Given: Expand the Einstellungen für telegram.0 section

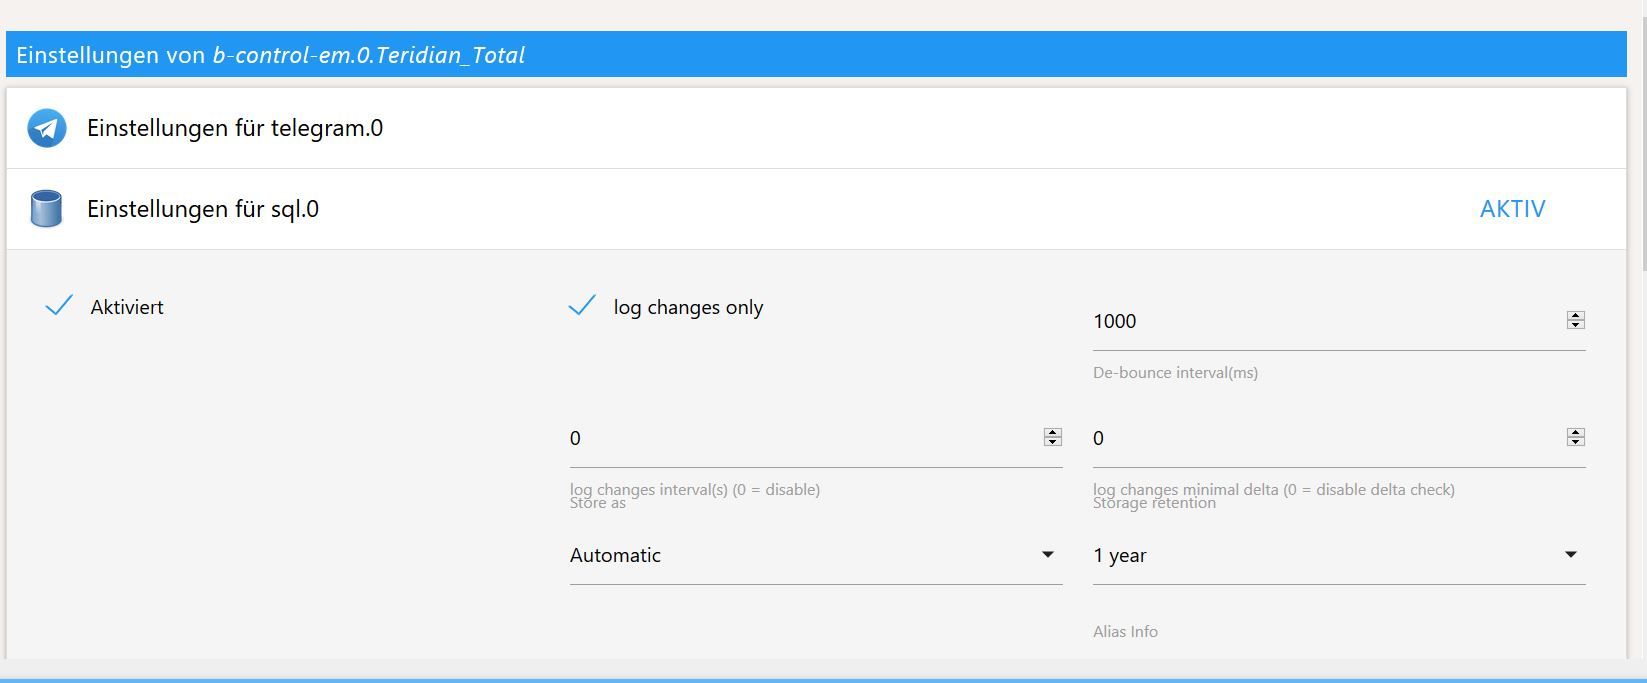Looking at the screenshot, I should tap(235, 129).
